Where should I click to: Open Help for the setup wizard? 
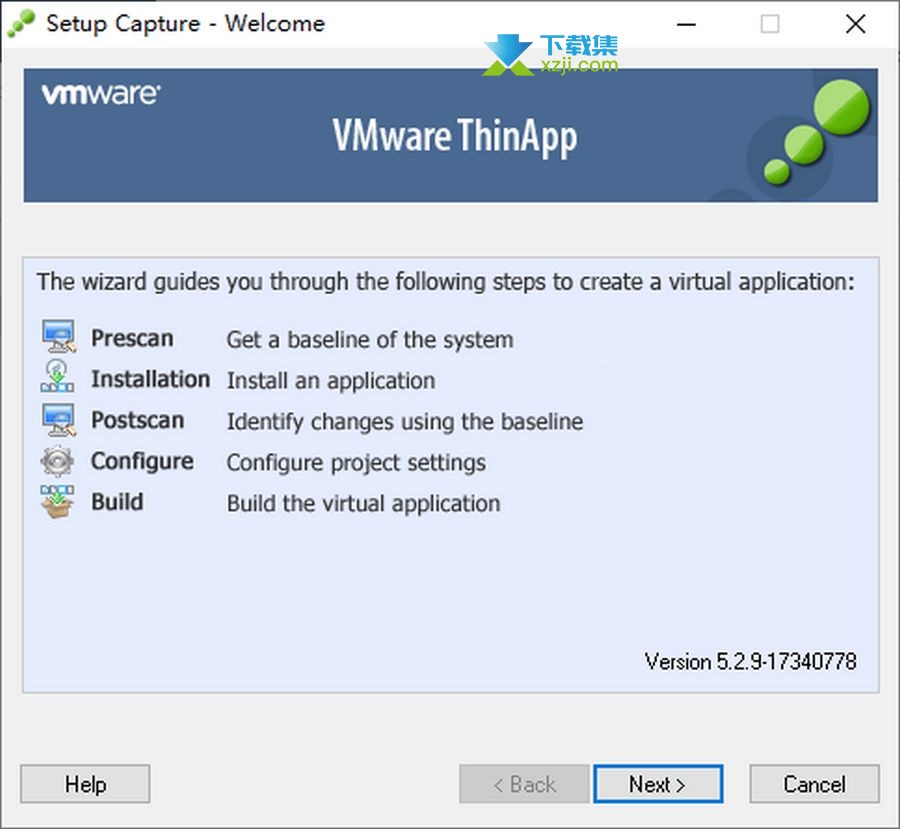[85, 784]
